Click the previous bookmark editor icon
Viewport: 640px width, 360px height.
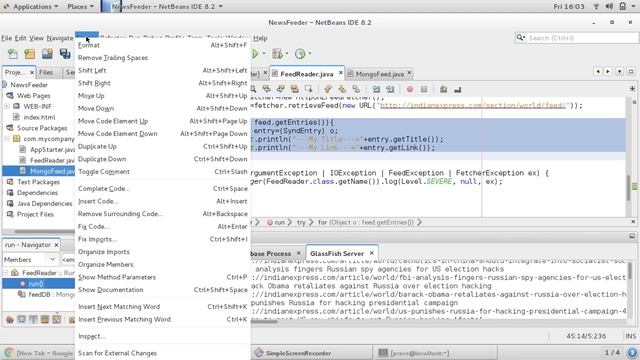pos(328,89)
